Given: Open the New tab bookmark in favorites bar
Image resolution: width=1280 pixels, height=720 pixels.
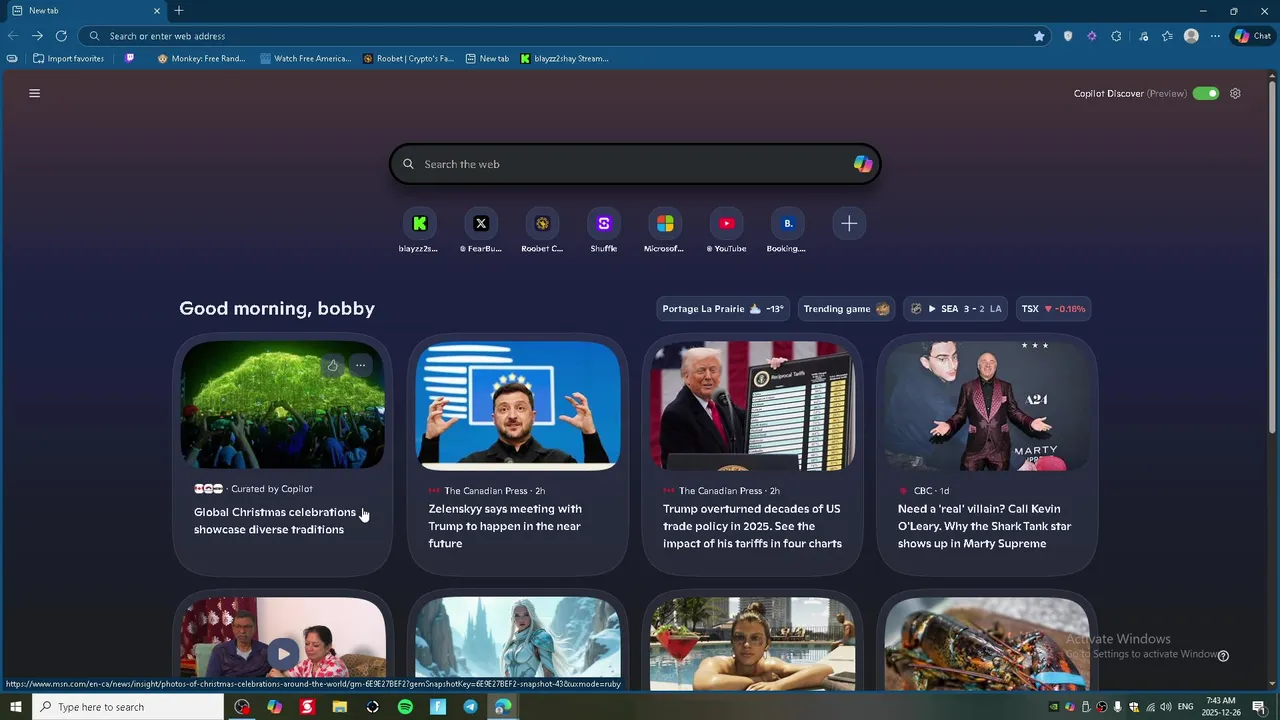Looking at the screenshot, I should coord(487,58).
